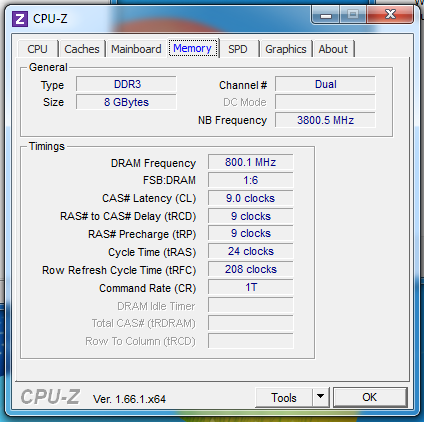Click the empty Total CAS# field
Screen dimensions: 424x422
pyautogui.click(x=251, y=323)
